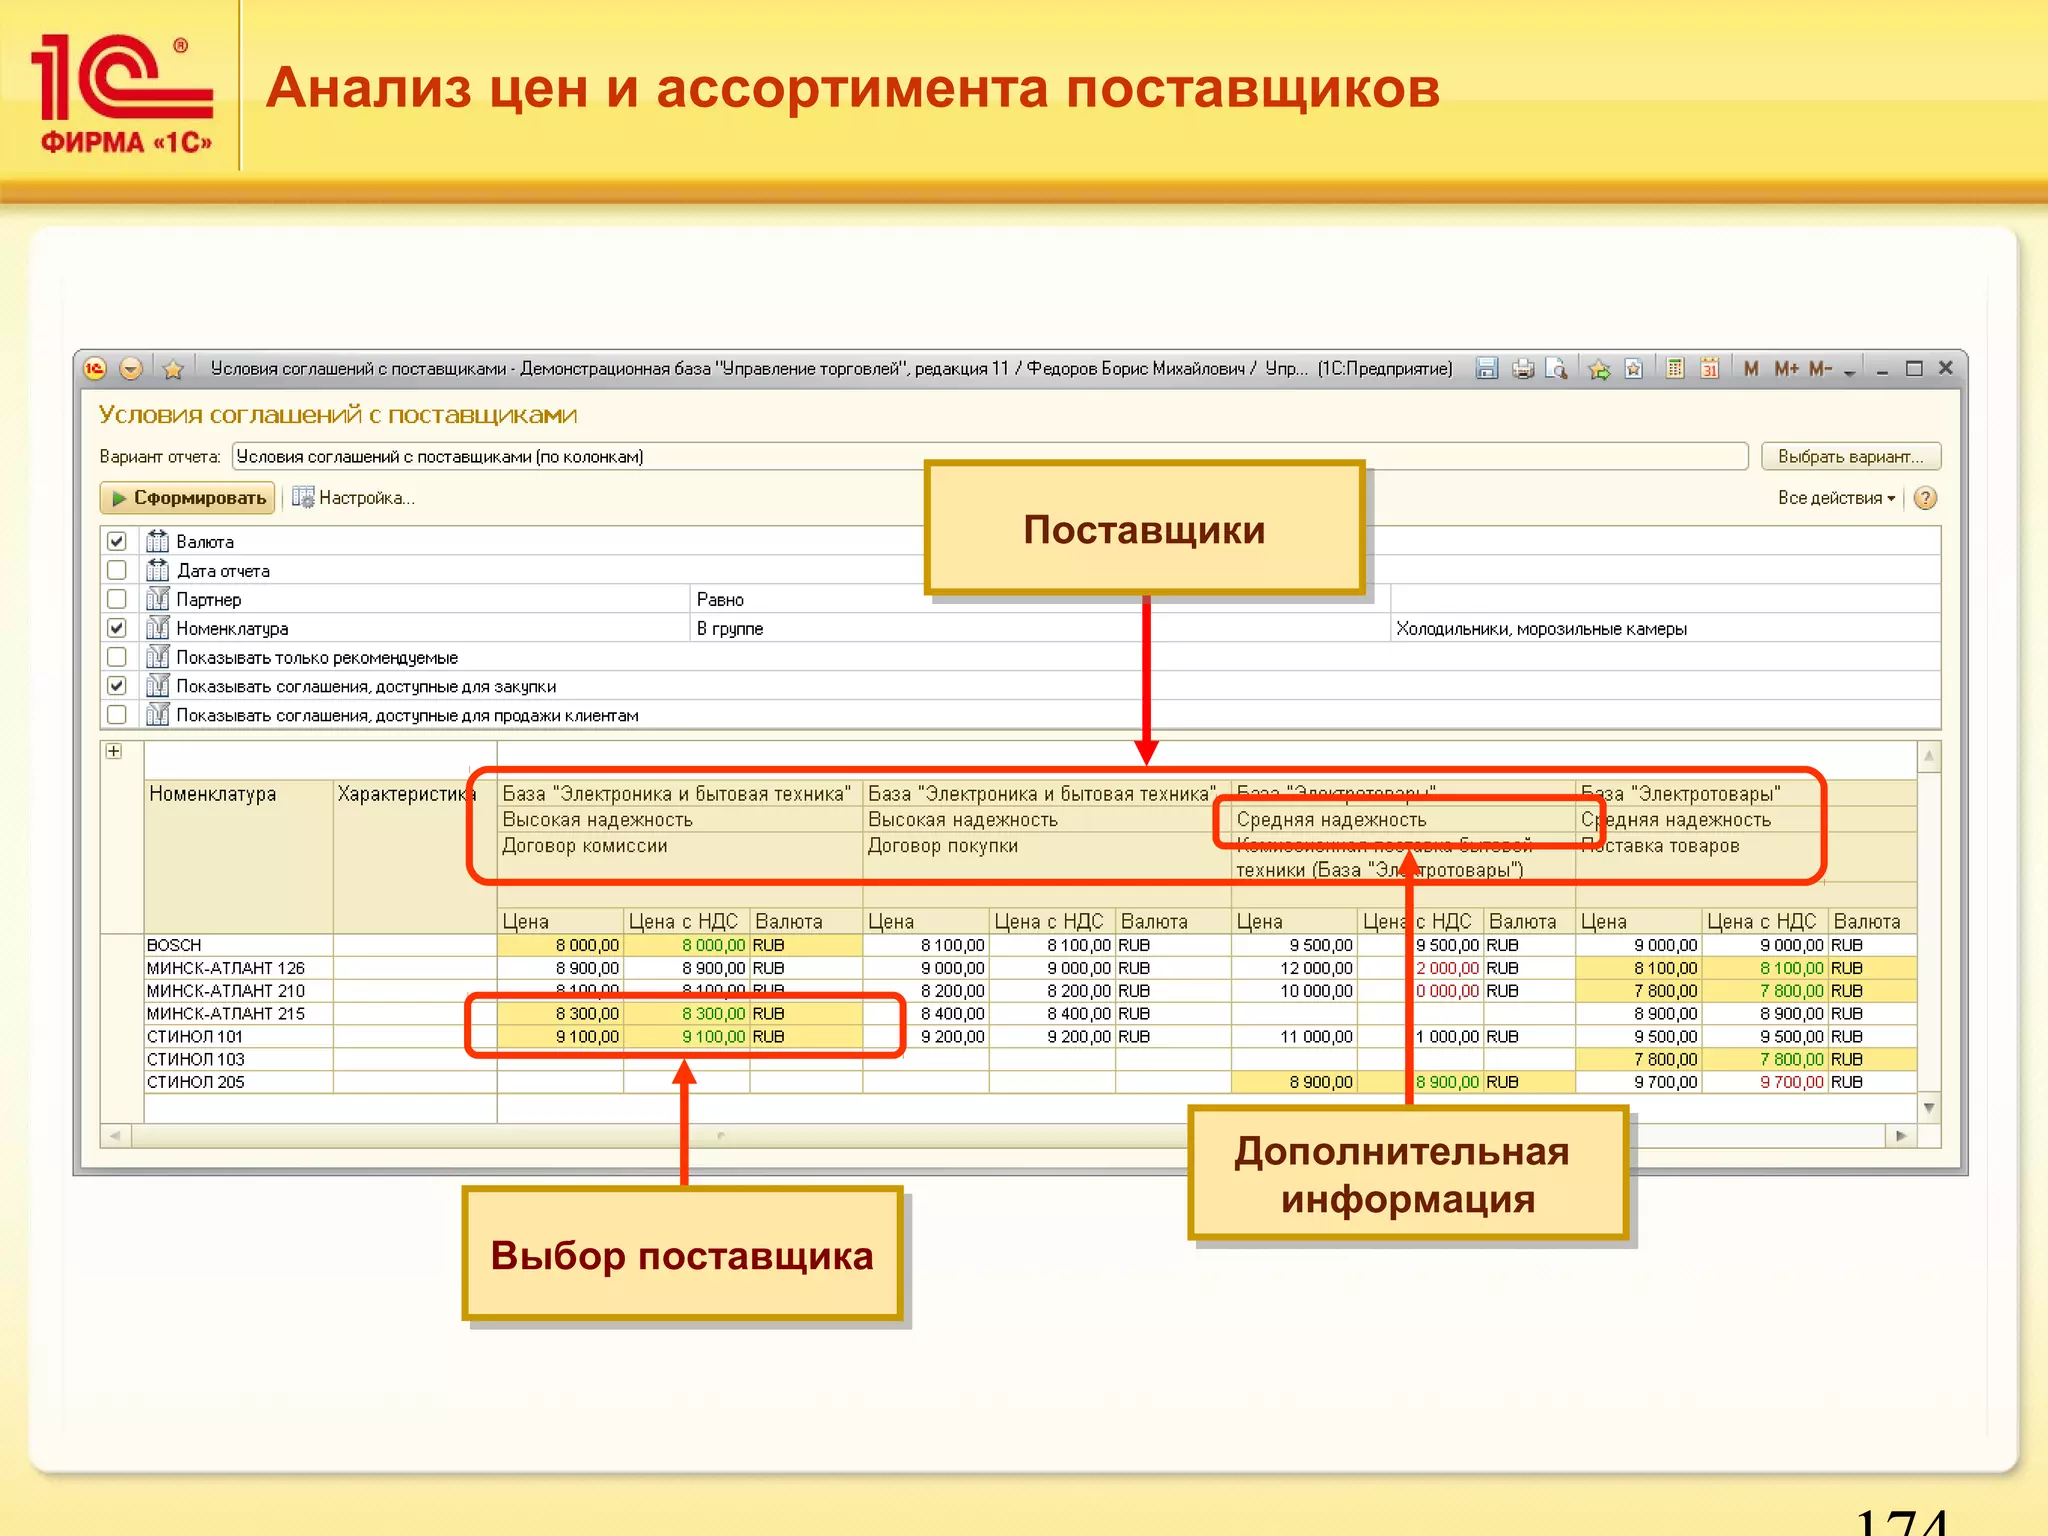The height and width of the screenshot is (1536, 2048).
Task: Enable the Дата отчета checkbox
Action: (117, 570)
